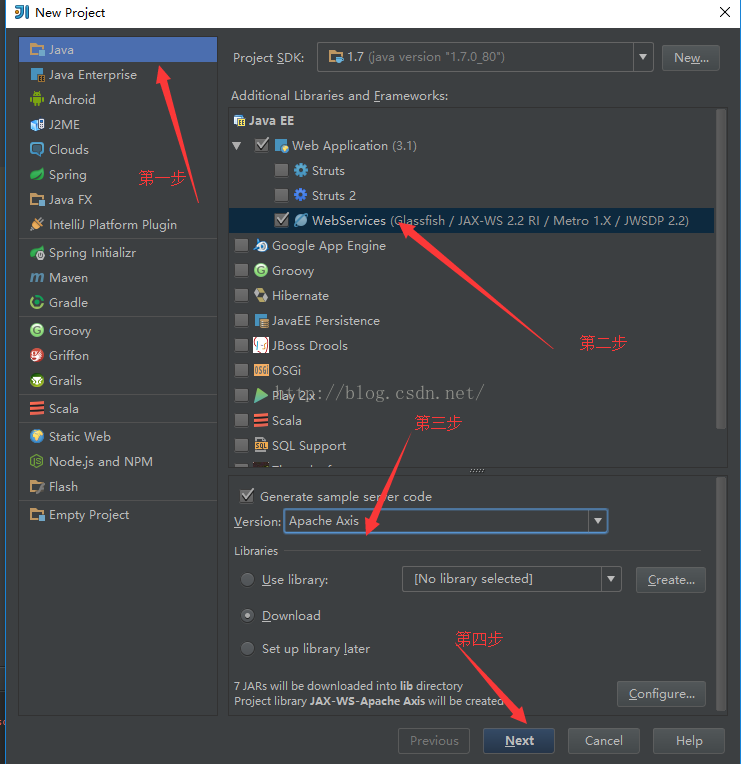
Task: Open the Project SDK dropdown arrow
Action: 643,57
